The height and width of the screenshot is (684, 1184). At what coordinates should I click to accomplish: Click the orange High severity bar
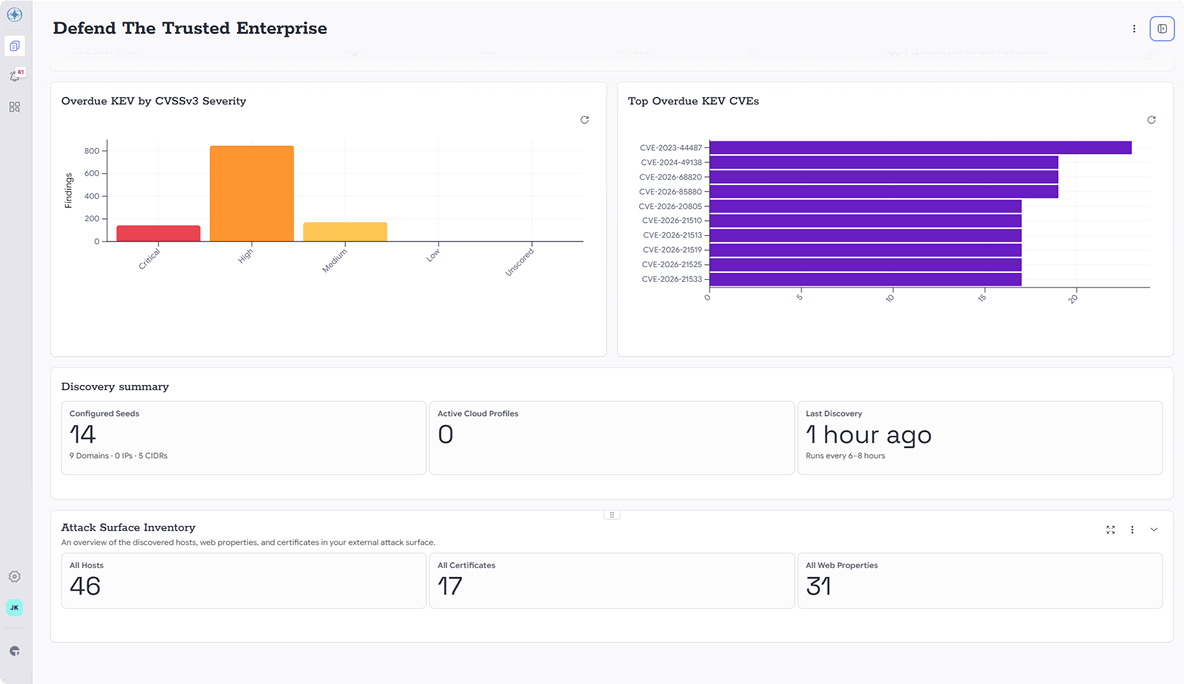click(x=252, y=193)
